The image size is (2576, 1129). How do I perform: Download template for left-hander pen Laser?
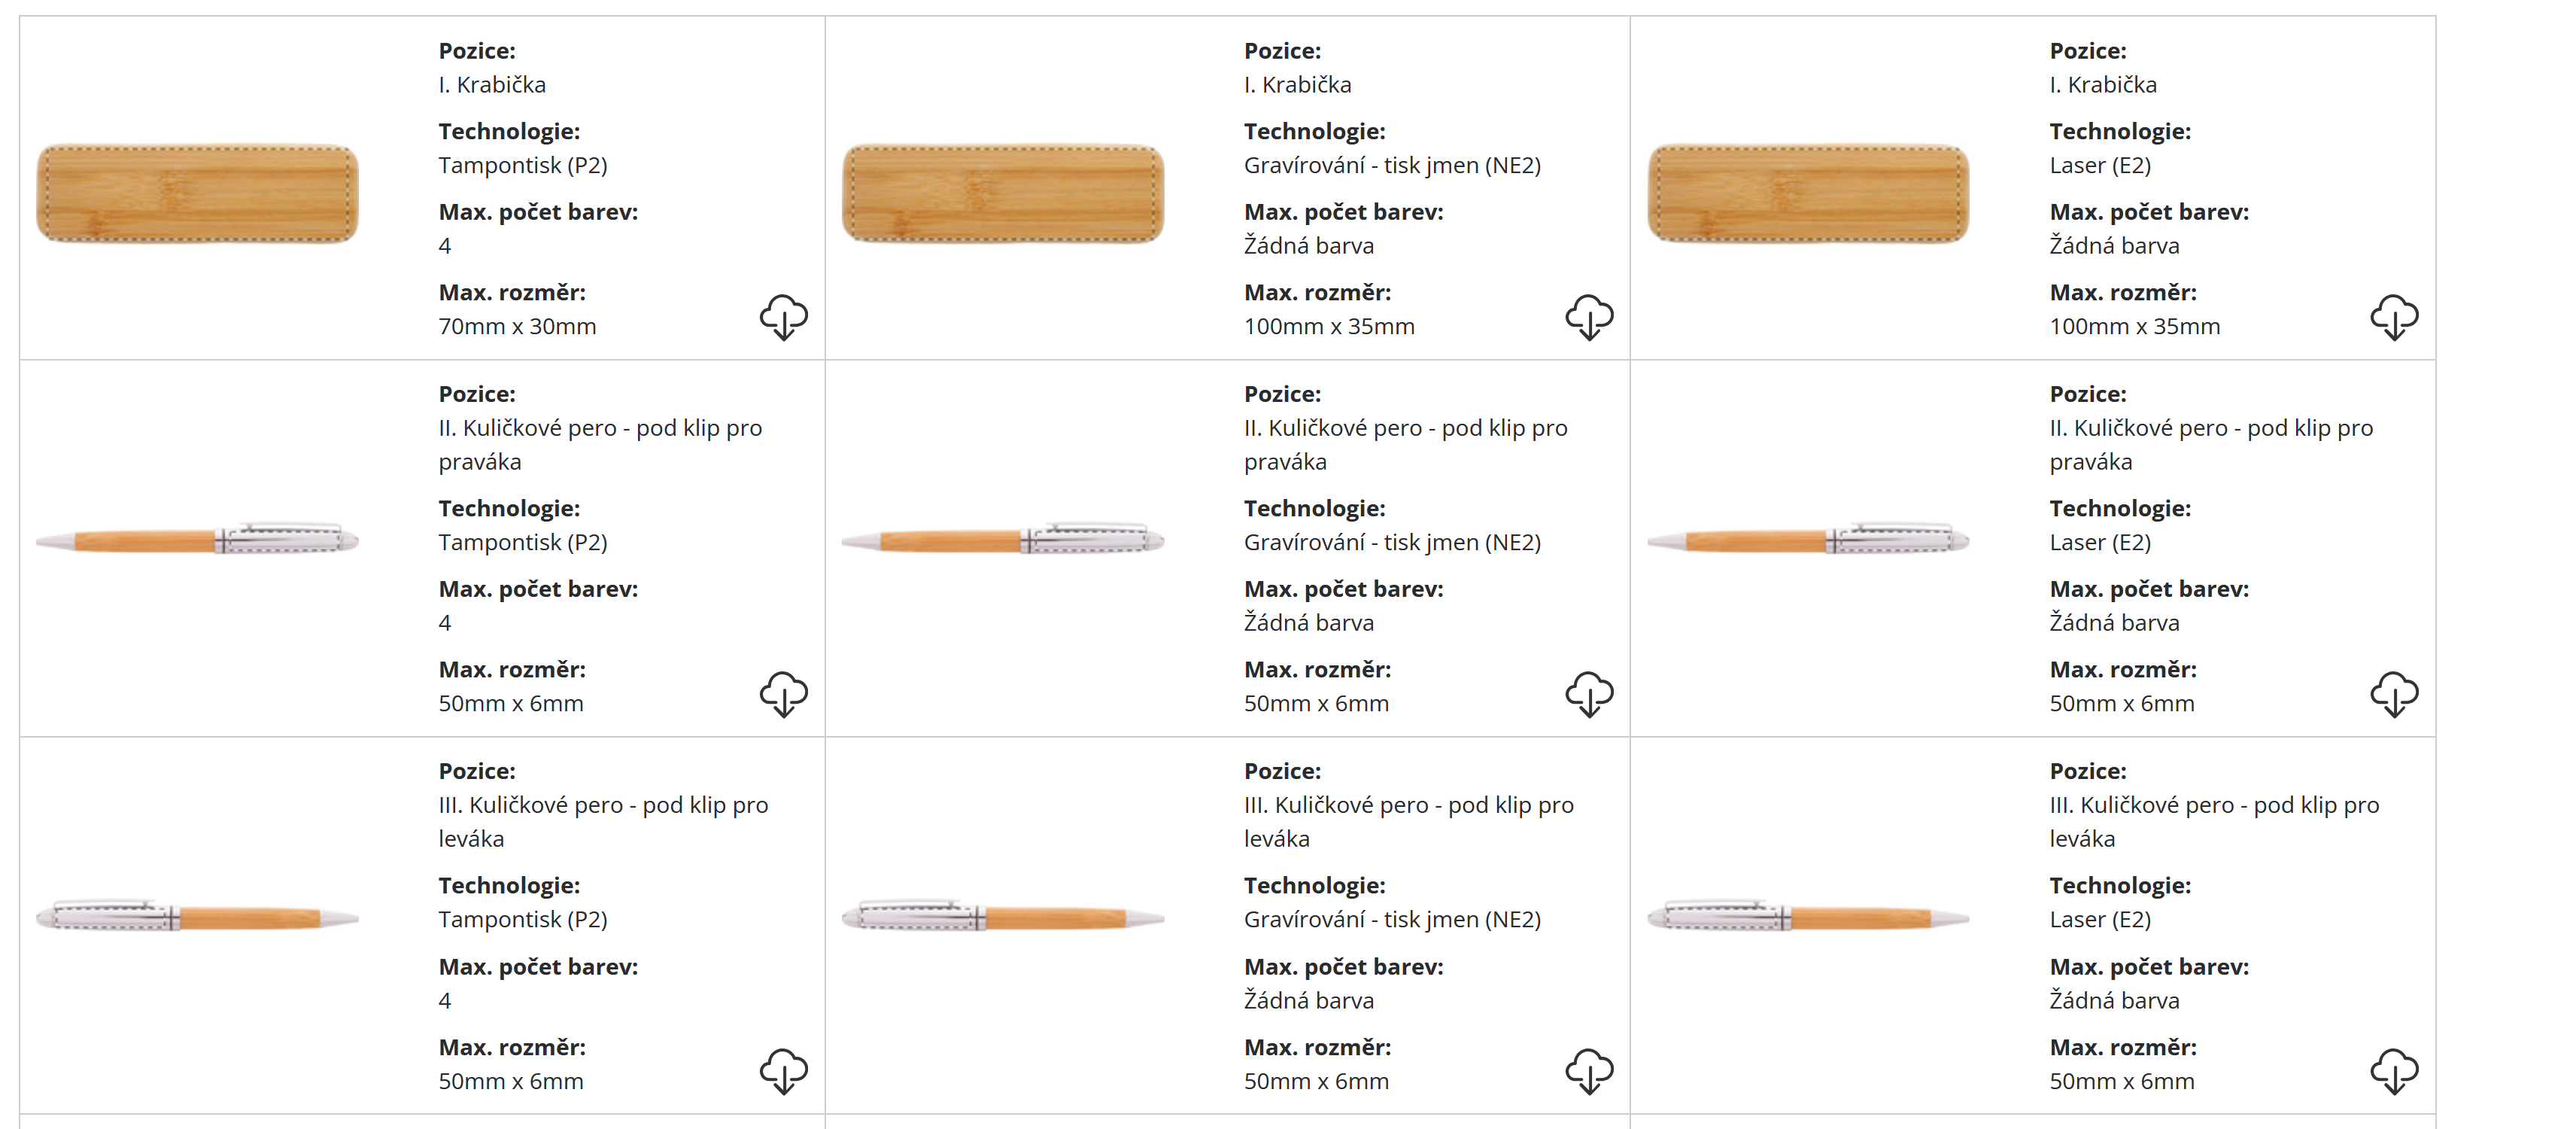[2394, 1071]
